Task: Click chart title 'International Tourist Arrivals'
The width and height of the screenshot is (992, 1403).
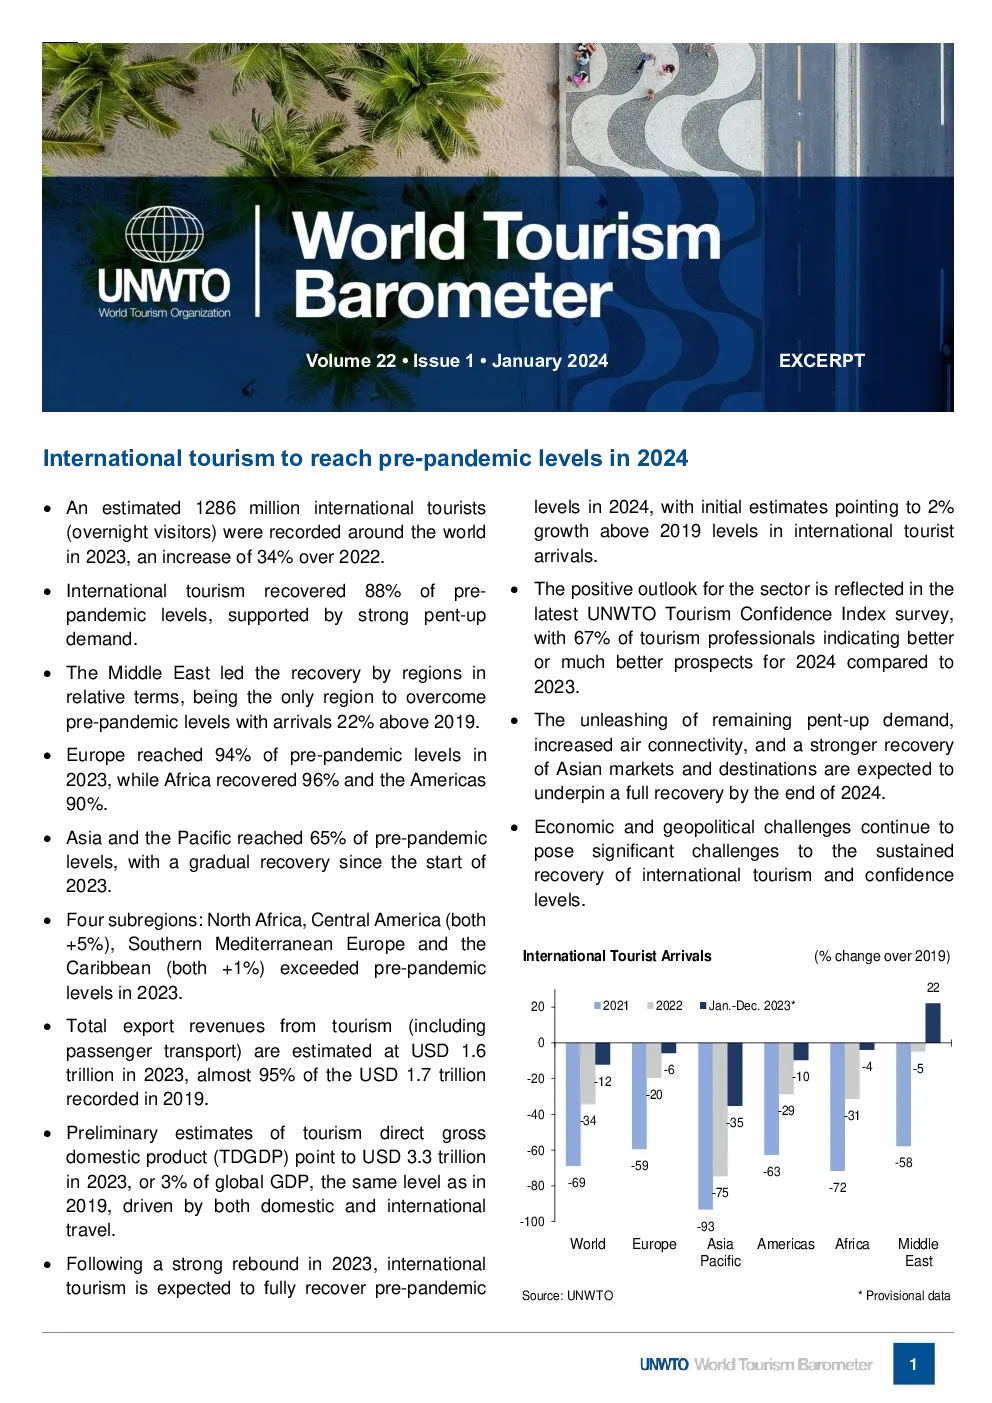Action: (x=617, y=956)
